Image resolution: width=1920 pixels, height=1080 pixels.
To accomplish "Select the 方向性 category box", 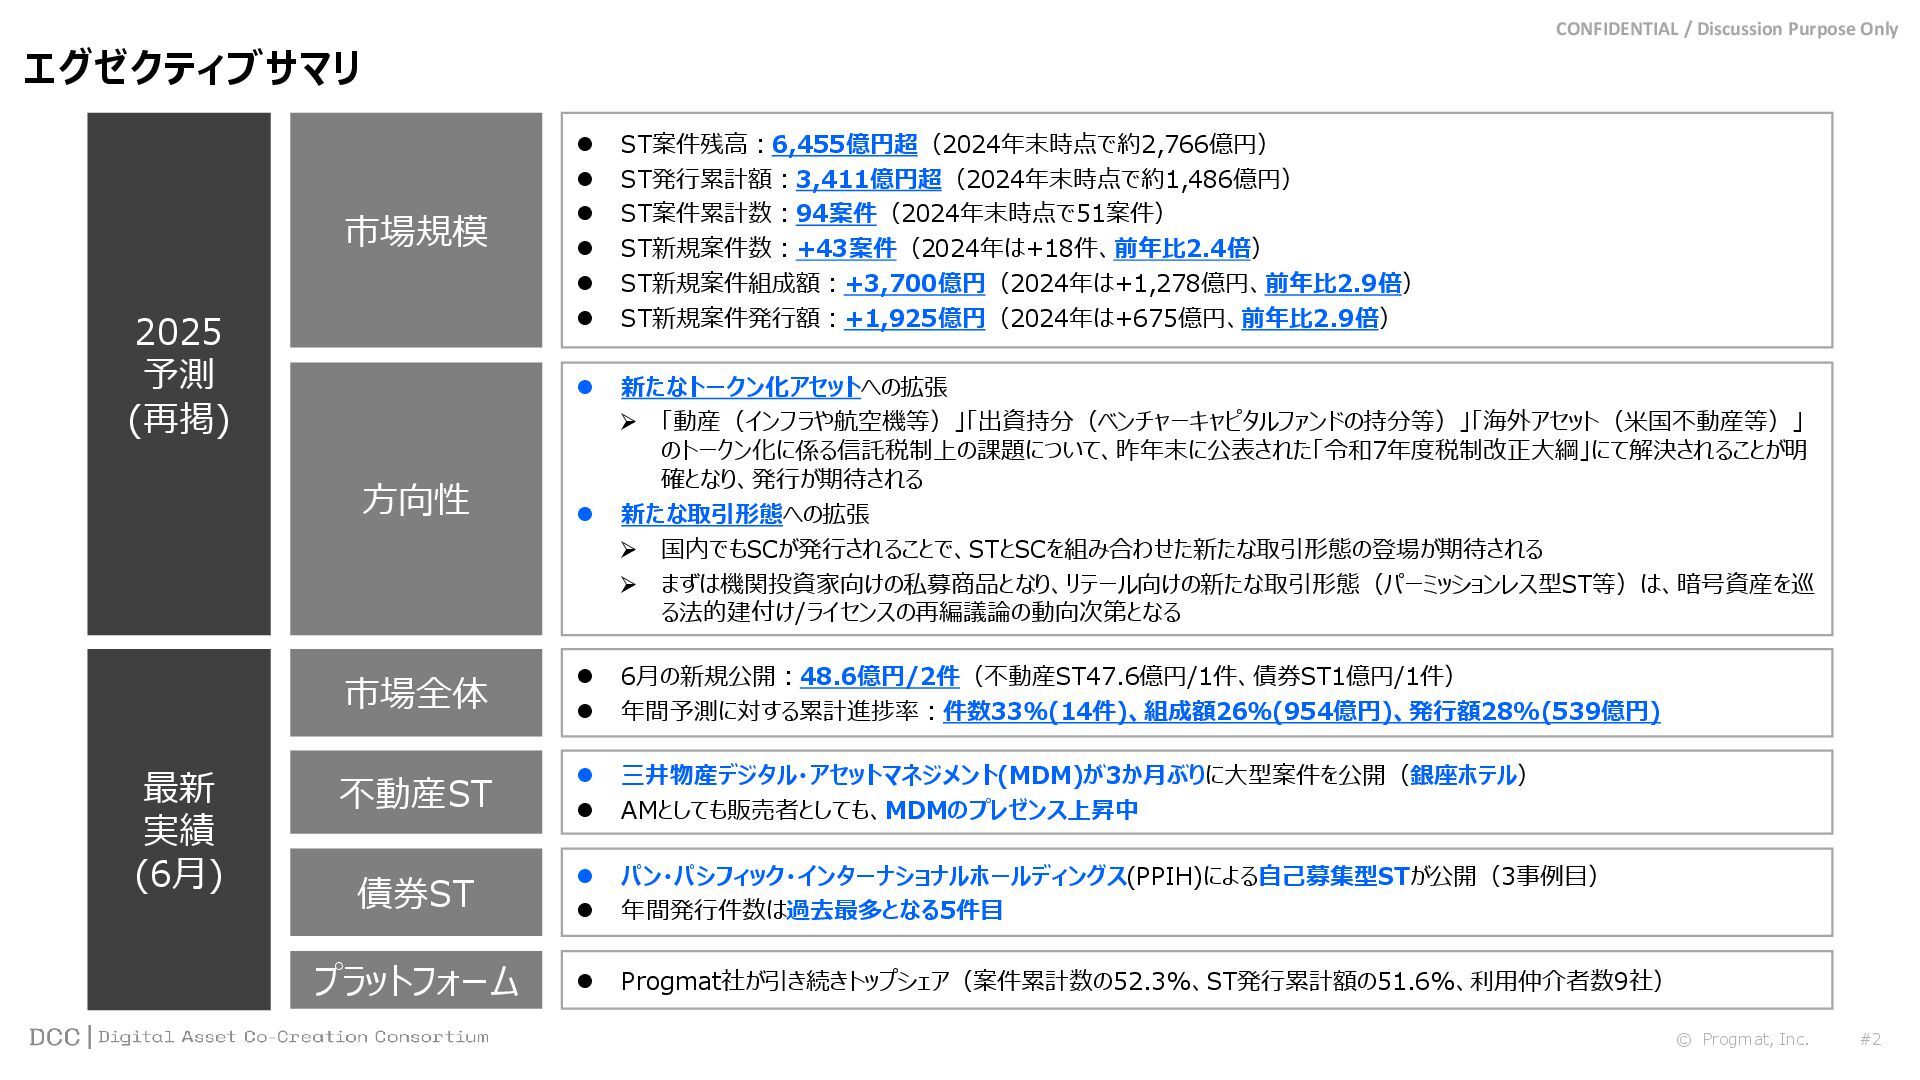I will pos(416,499).
